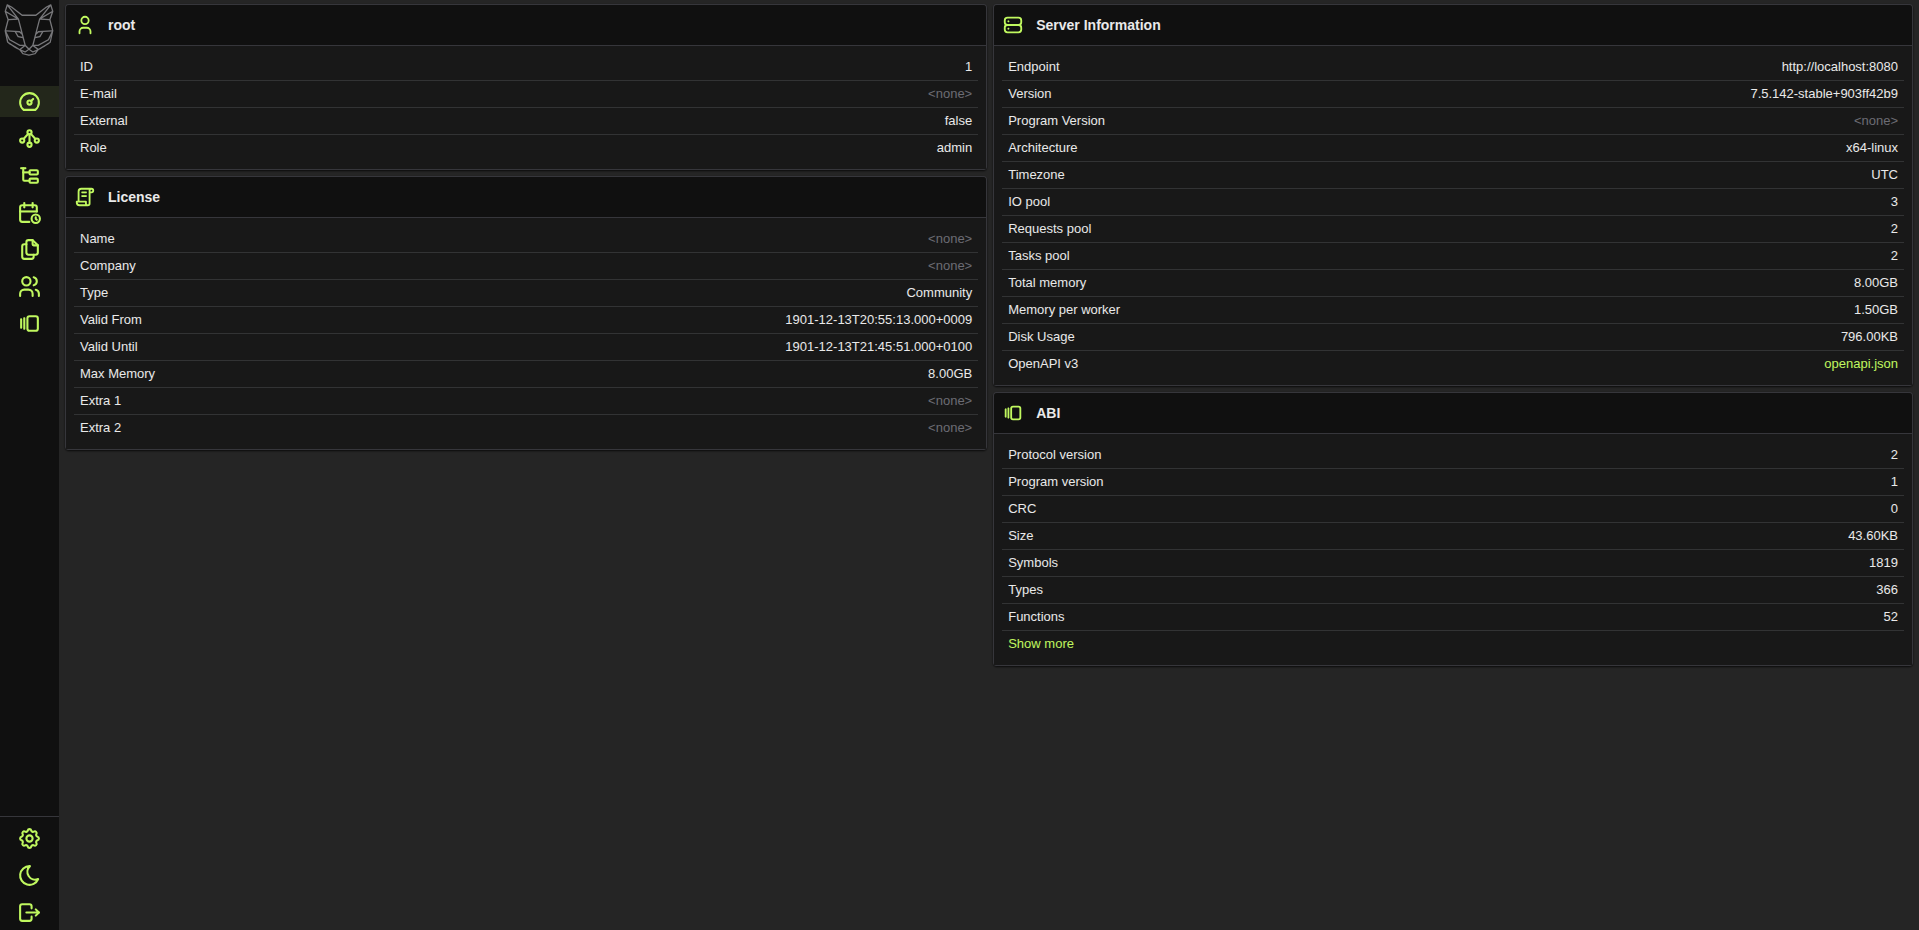This screenshot has width=1919, height=930.
Task: Click the ID row label
Action: 86,67
